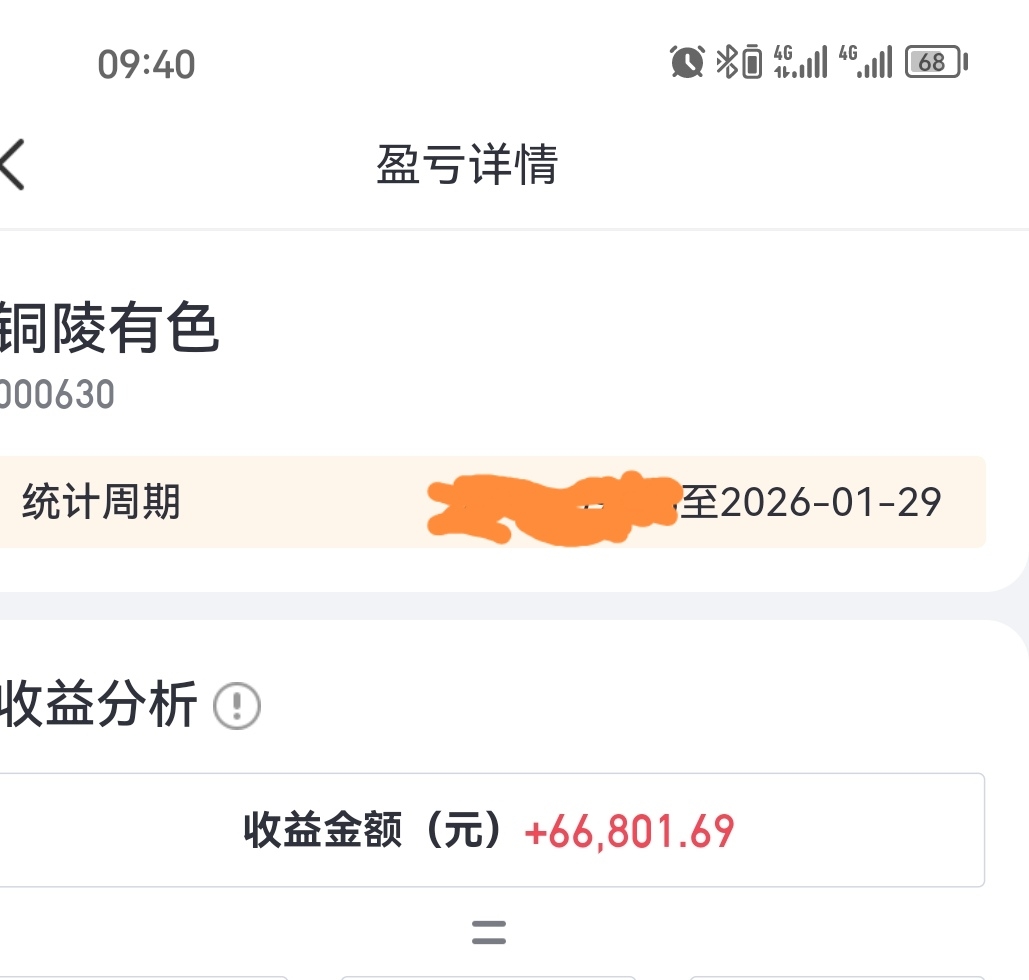
Task: Tap the first 4G signal indicator
Action: [x=800, y=62]
